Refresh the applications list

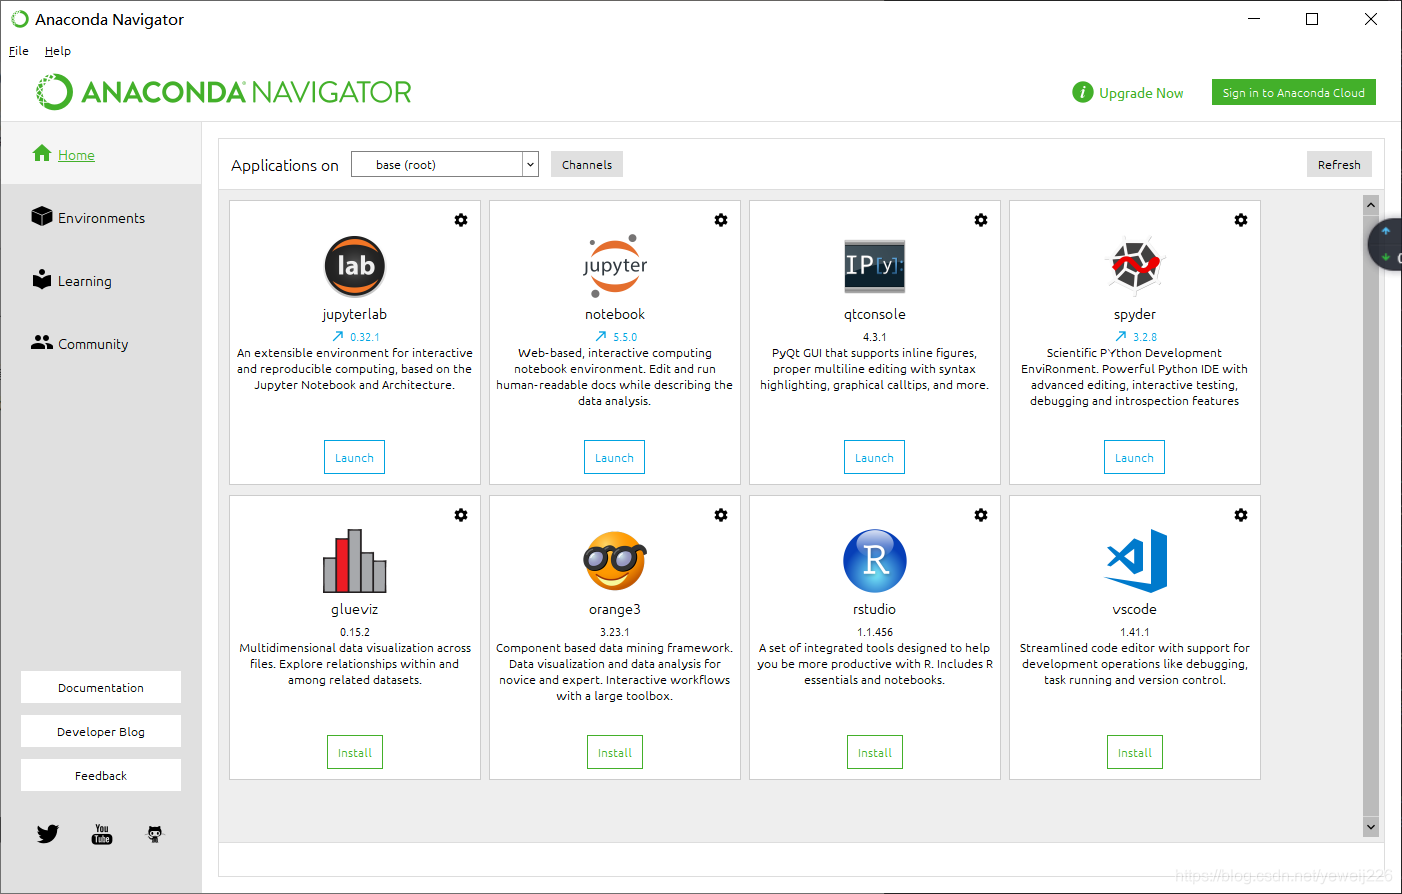pos(1339,164)
